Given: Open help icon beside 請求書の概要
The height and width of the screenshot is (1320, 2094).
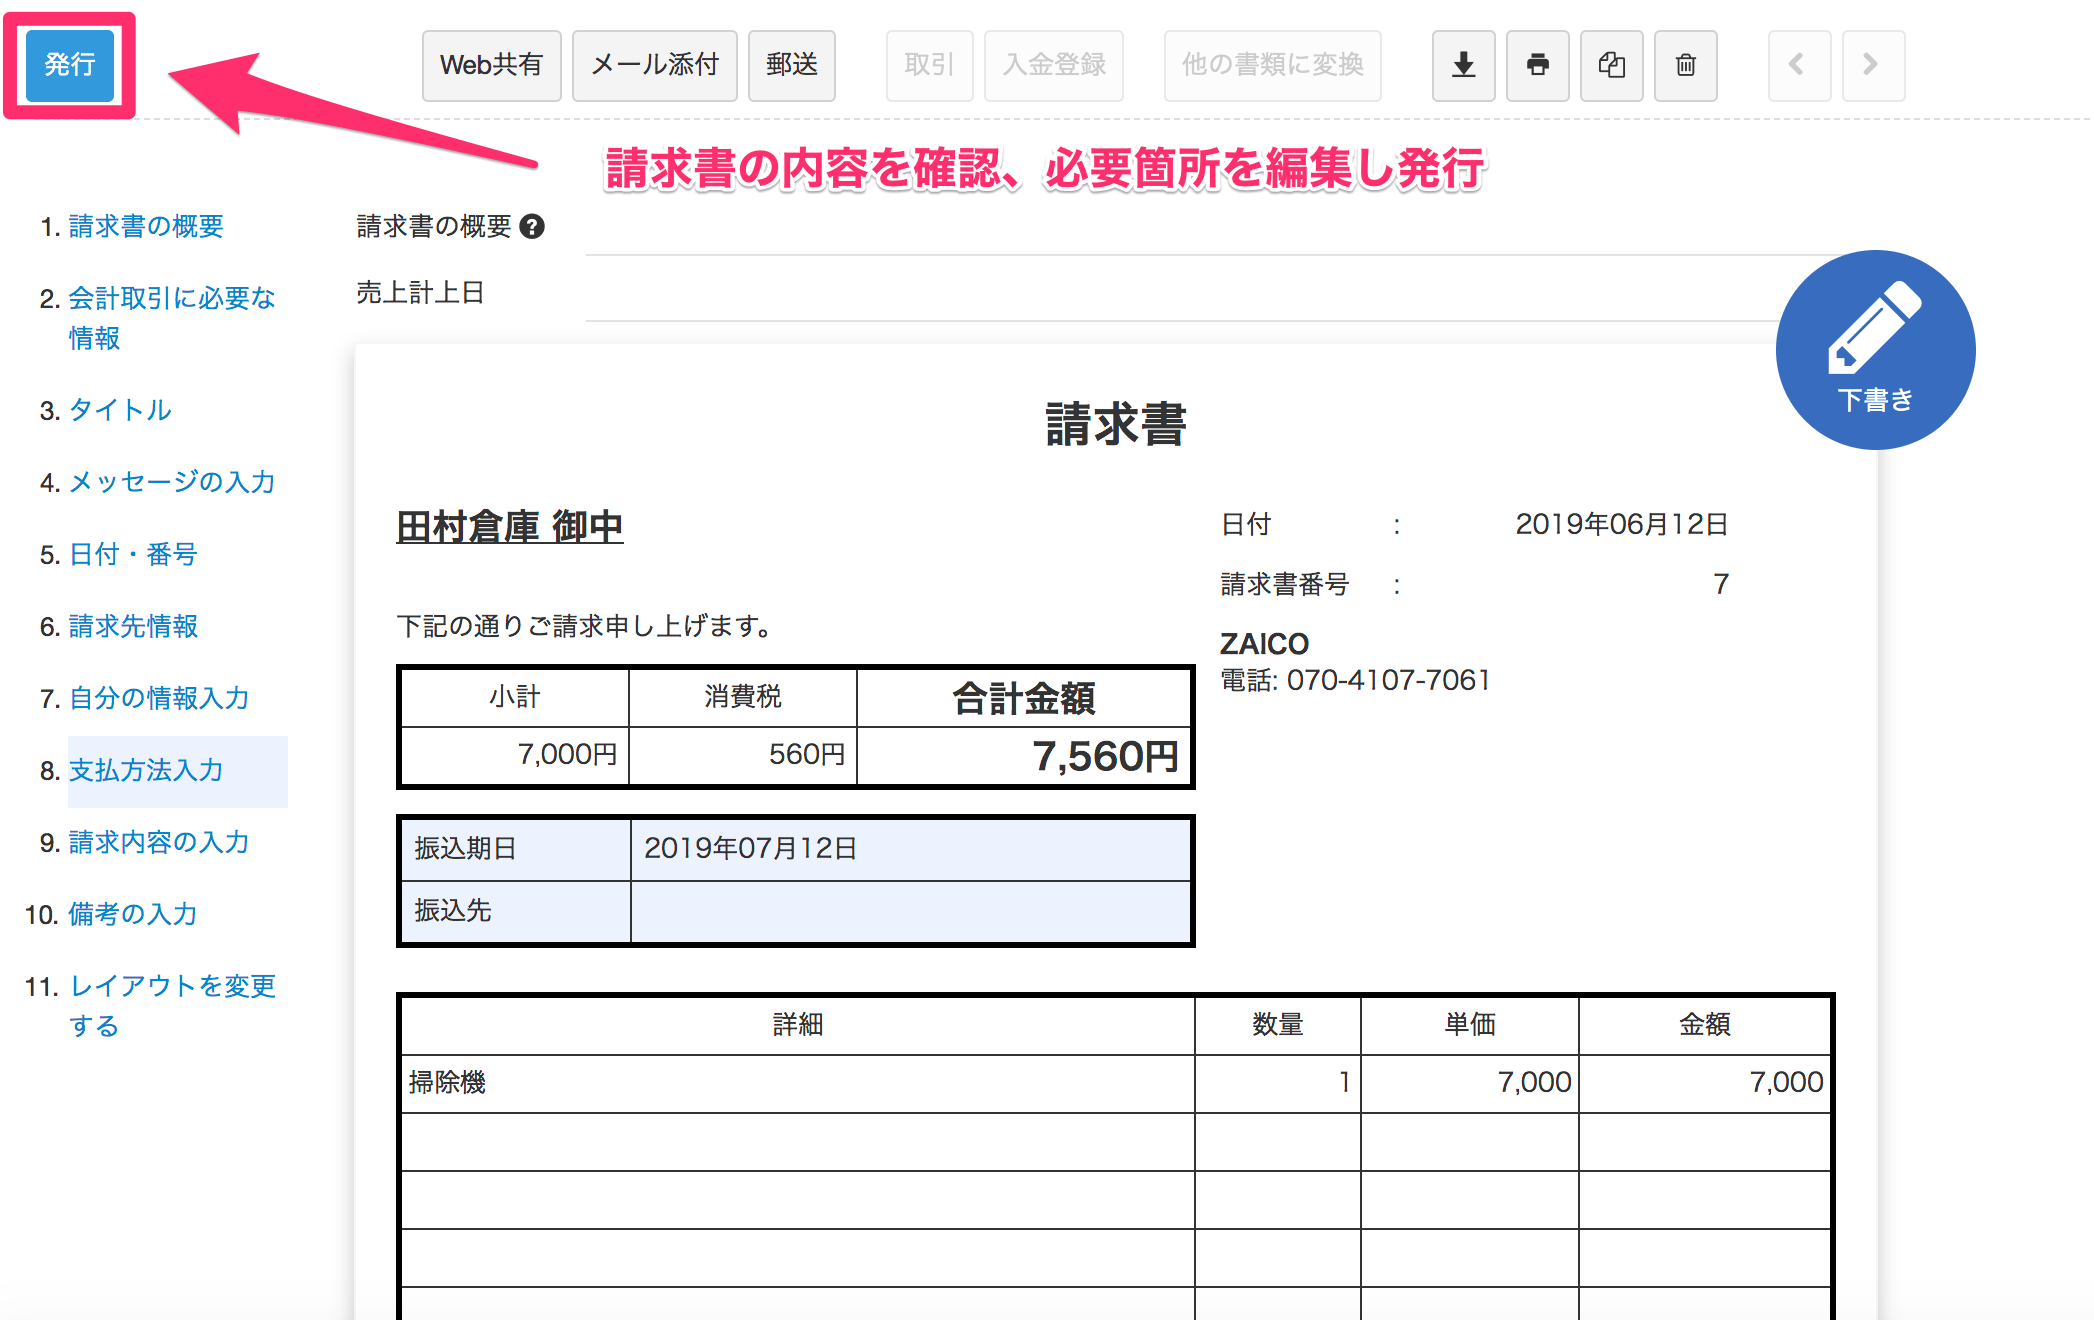Looking at the screenshot, I should (x=532, y=227).
